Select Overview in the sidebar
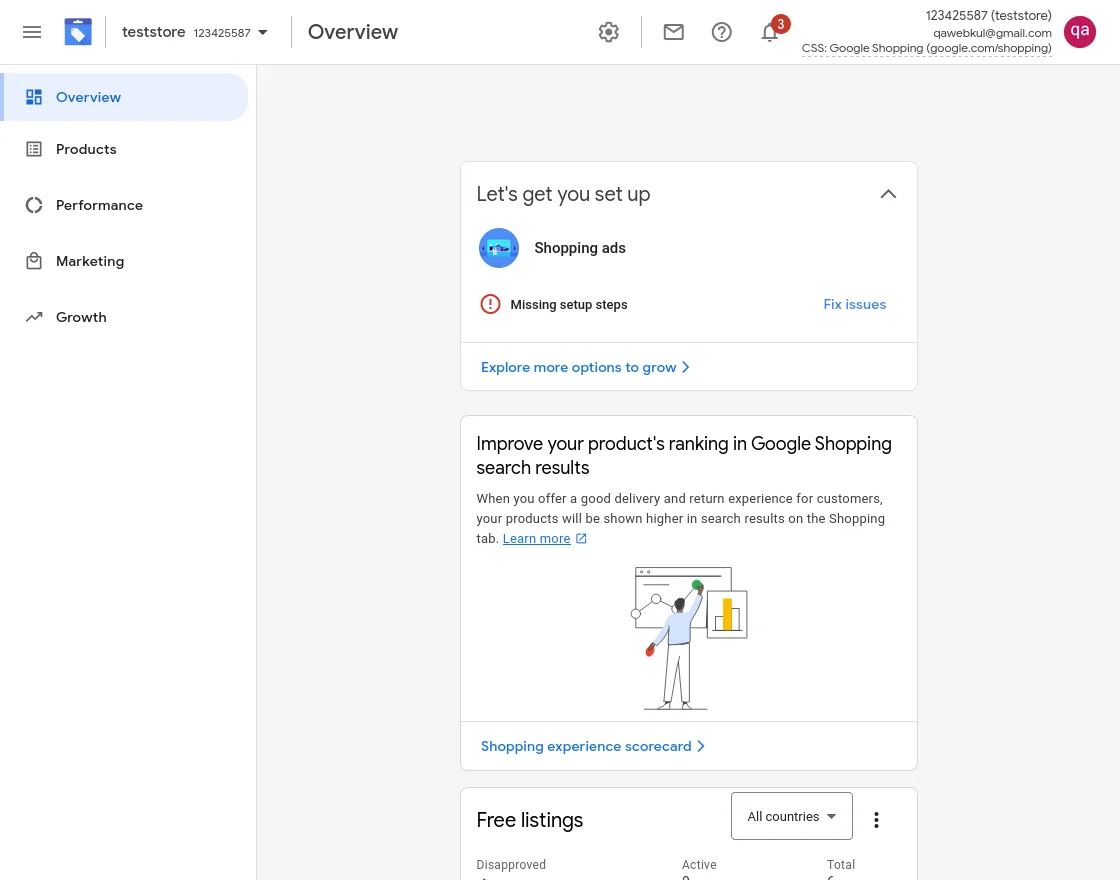The image size is (1120, 880). [88, 97]
